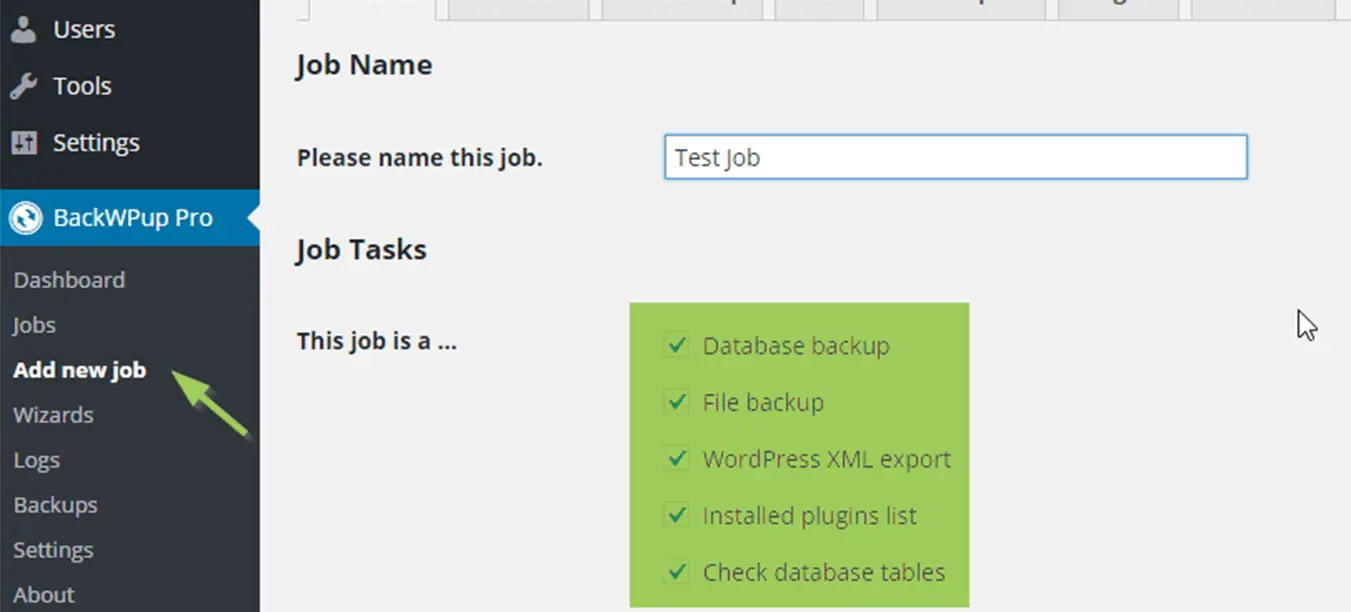The image size is (1351, 612).
Task: Uncheck the WordPress XML export checkbox
Action: (677, 459)
